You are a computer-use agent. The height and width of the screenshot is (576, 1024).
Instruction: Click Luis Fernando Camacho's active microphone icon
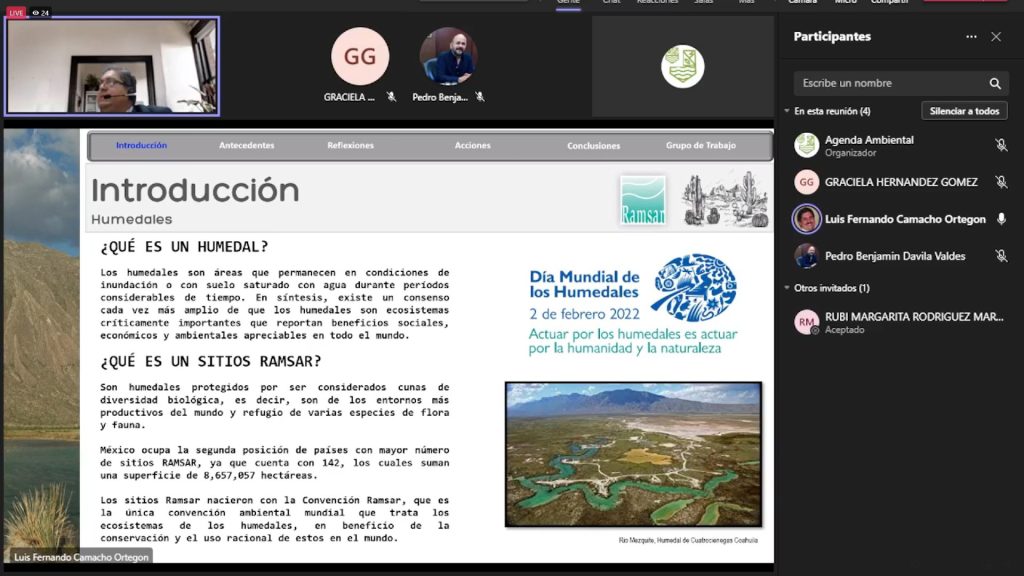tap(1001, 219)
